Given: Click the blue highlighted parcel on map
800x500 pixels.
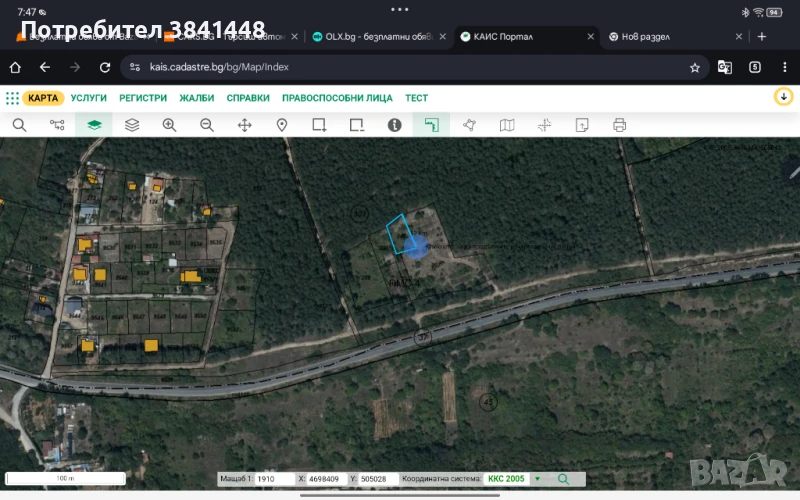Looking at the screenshot, I should point(400,235).
